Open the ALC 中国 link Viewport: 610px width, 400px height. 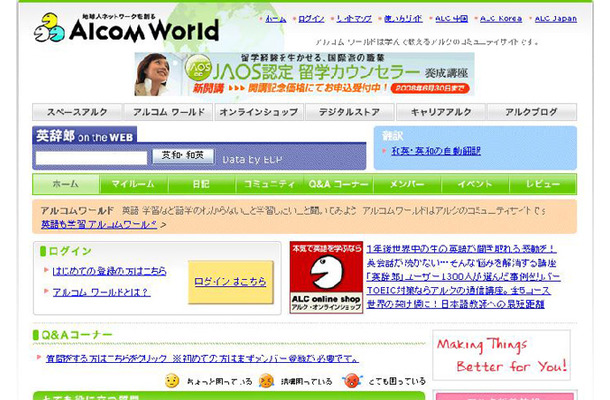pos(451,19)
